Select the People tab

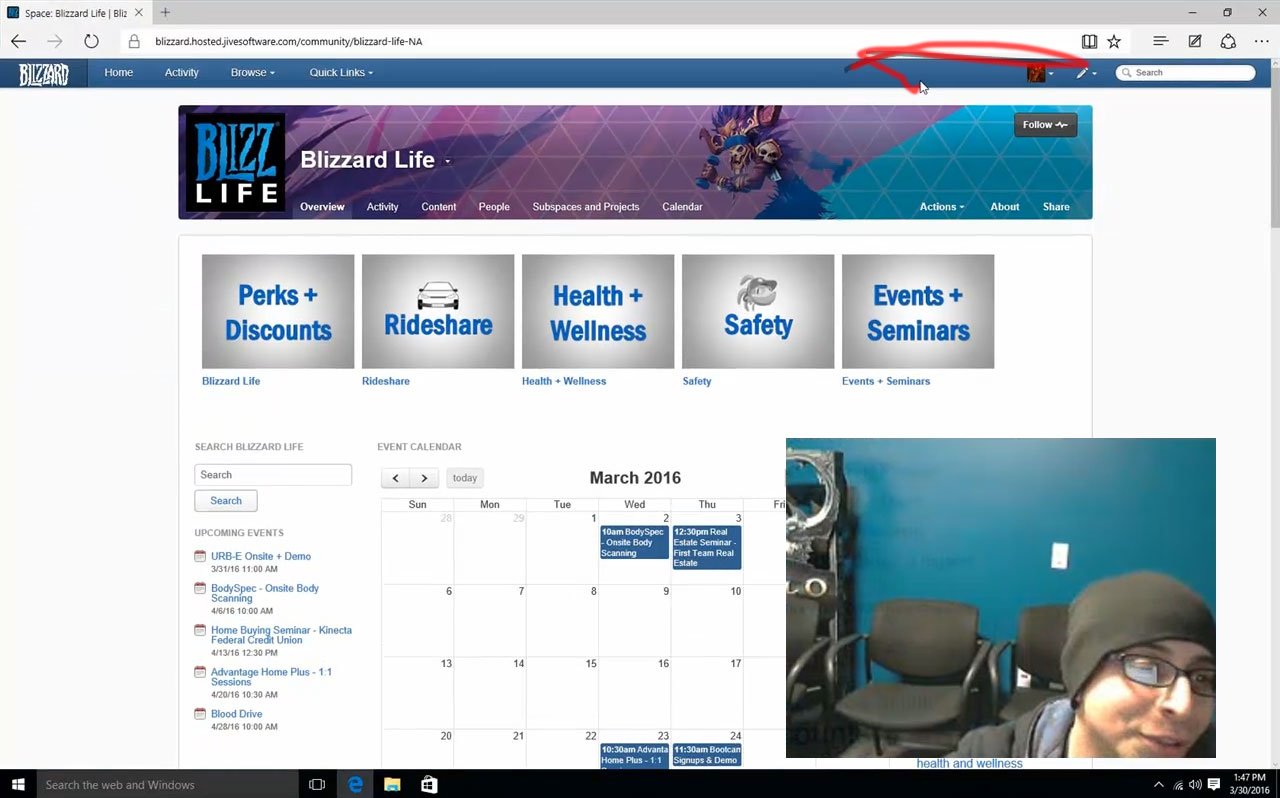pos(494,207)
